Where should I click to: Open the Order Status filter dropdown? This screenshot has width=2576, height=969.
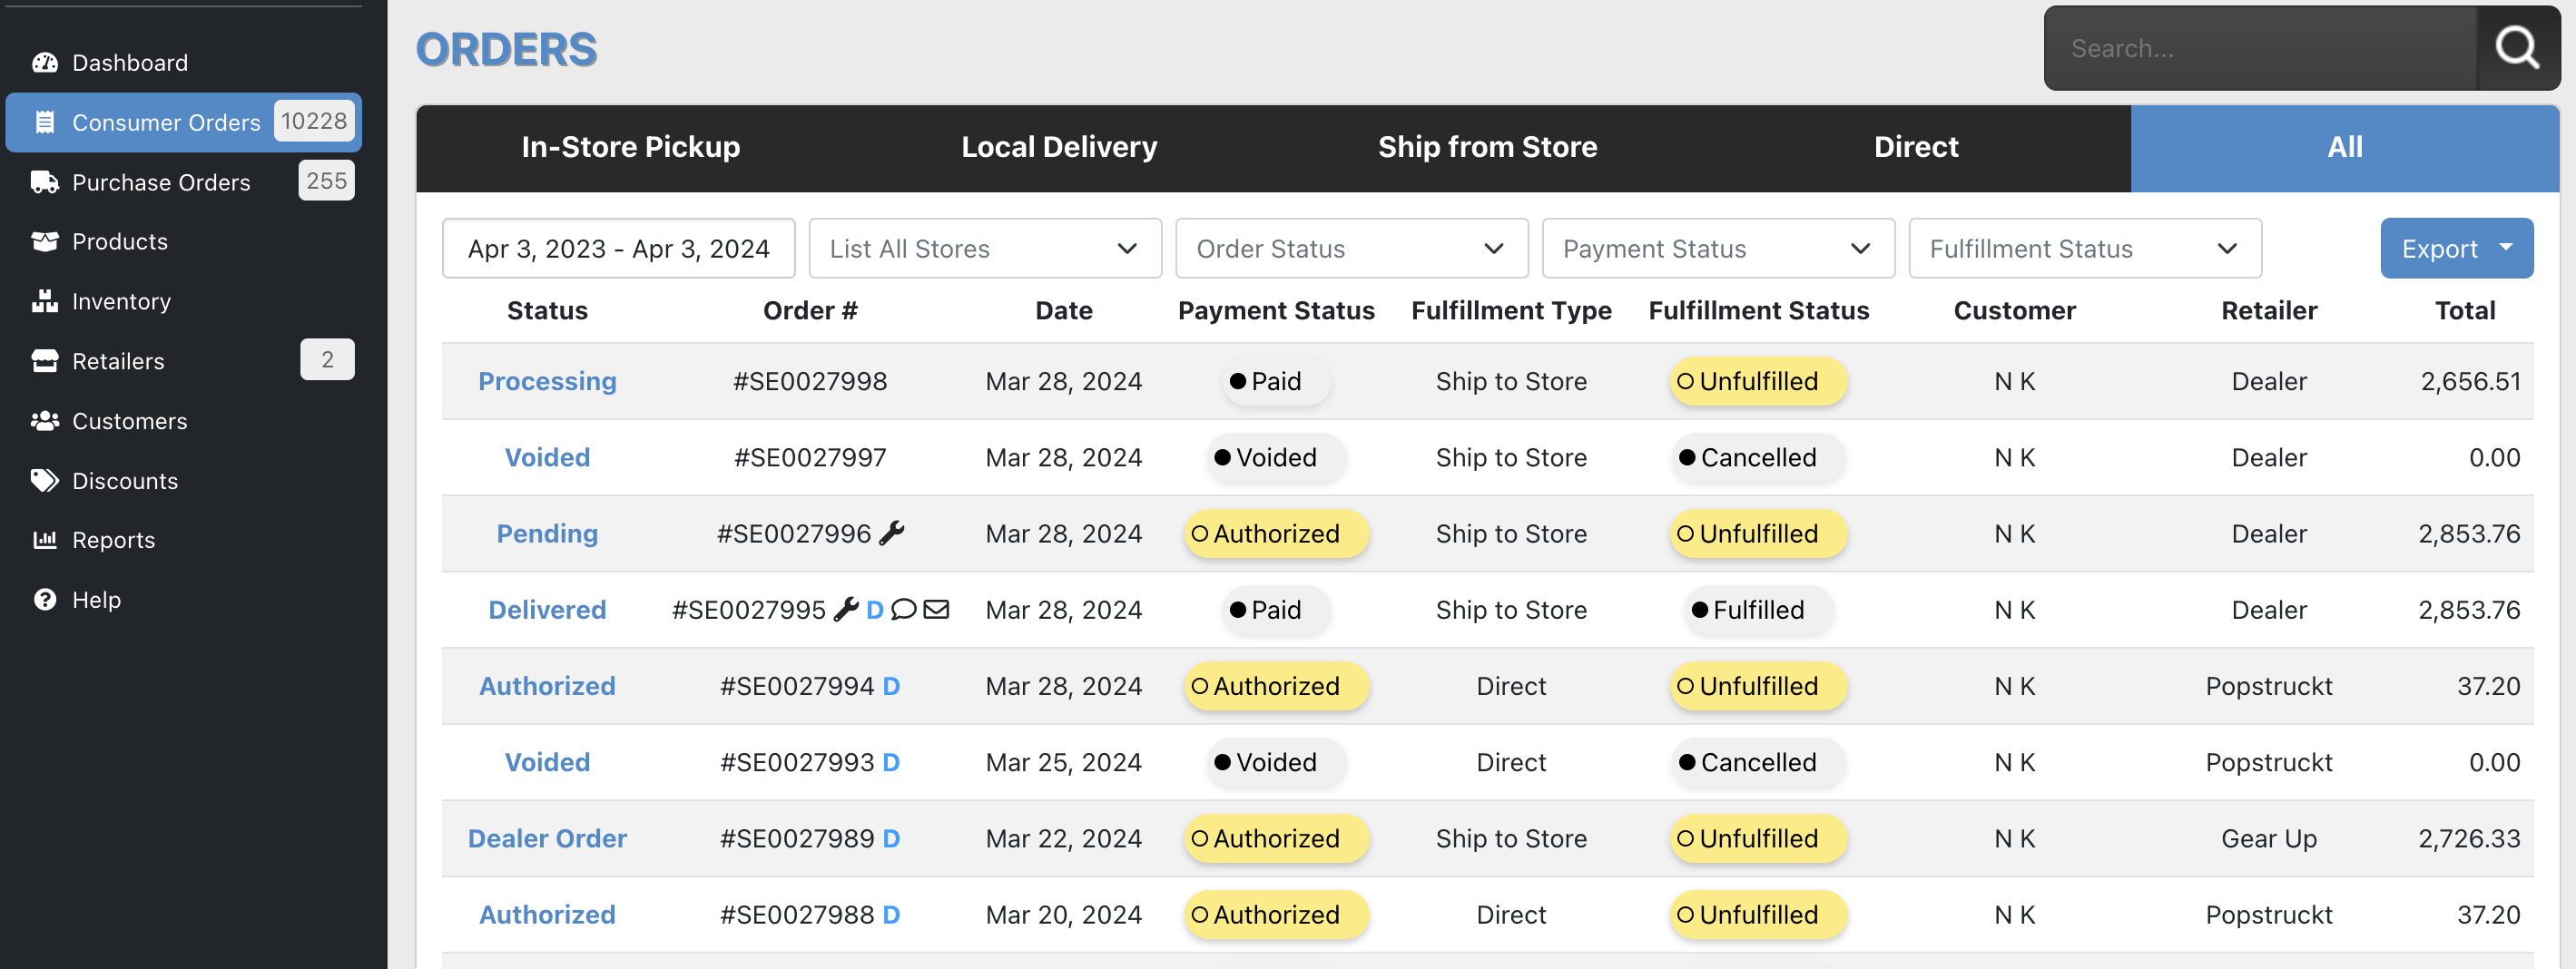pyautogui.click(x=1352, y=248)
